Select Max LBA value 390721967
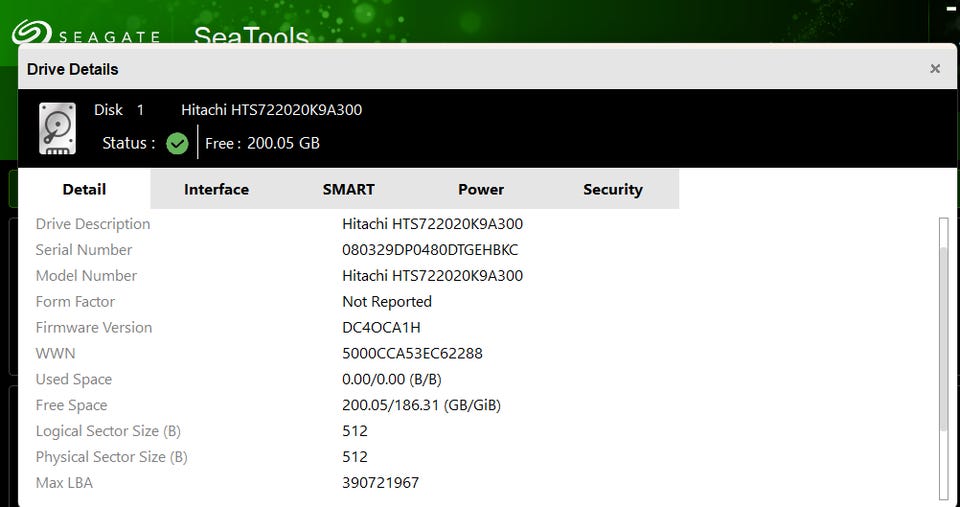The height and width of the screenshot is (507, 960). [x=380, y=483]
